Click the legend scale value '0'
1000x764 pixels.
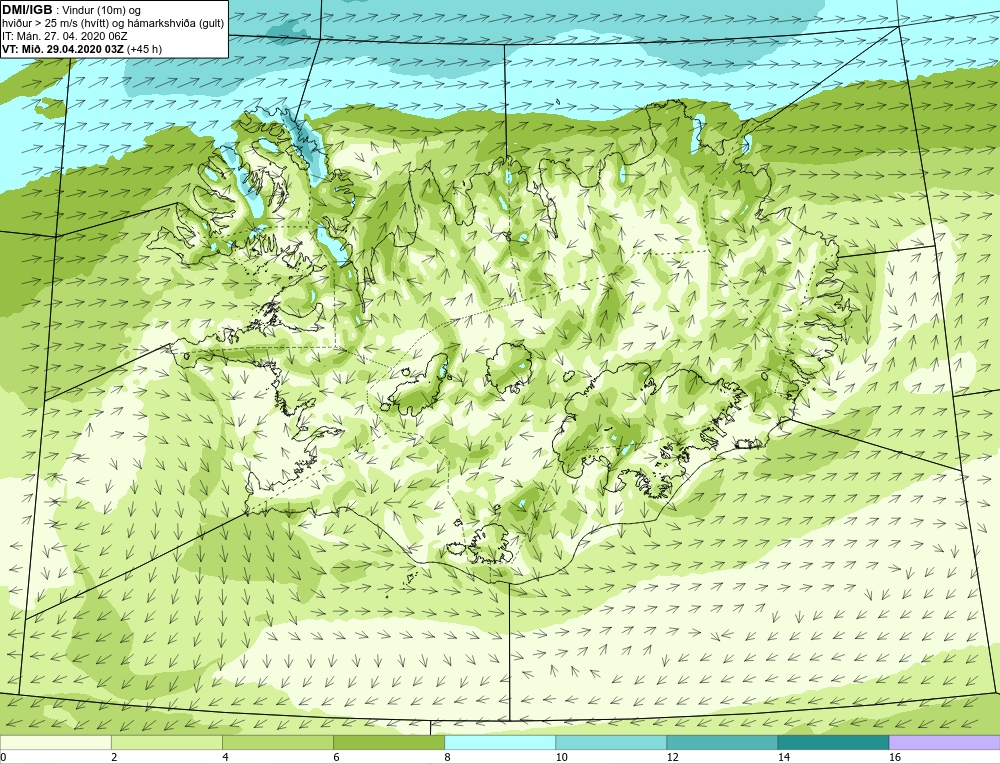point(3,757)
